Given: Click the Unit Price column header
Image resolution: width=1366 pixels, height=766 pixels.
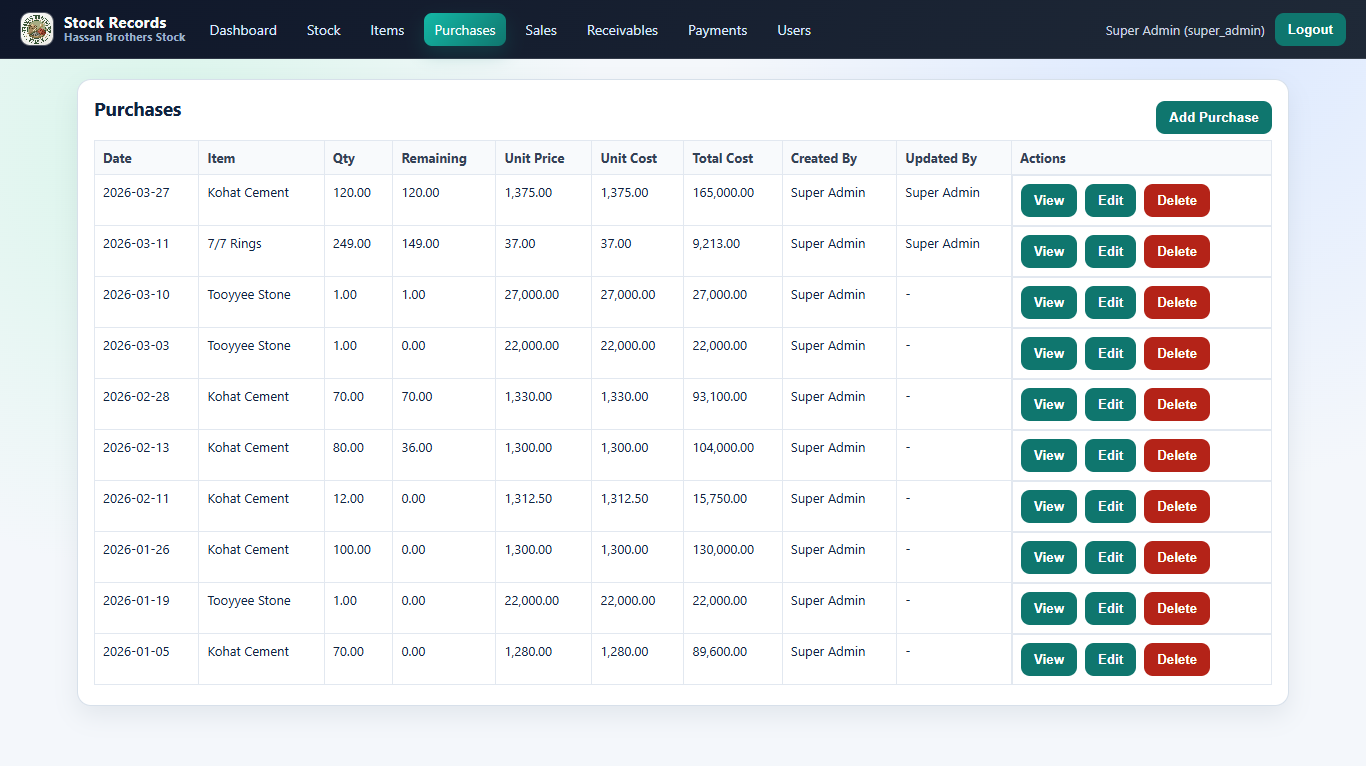Looking at the screenshot, I should (543, 158).
